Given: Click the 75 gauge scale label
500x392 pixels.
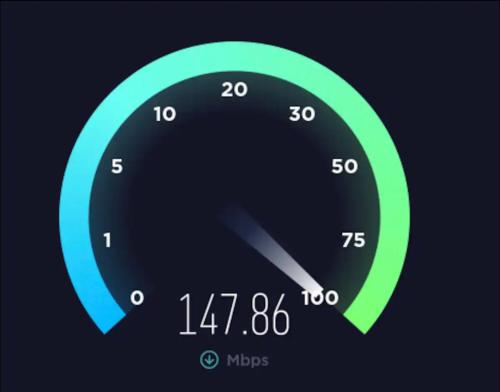Looking at the screenshot, I should pos(354,240).
